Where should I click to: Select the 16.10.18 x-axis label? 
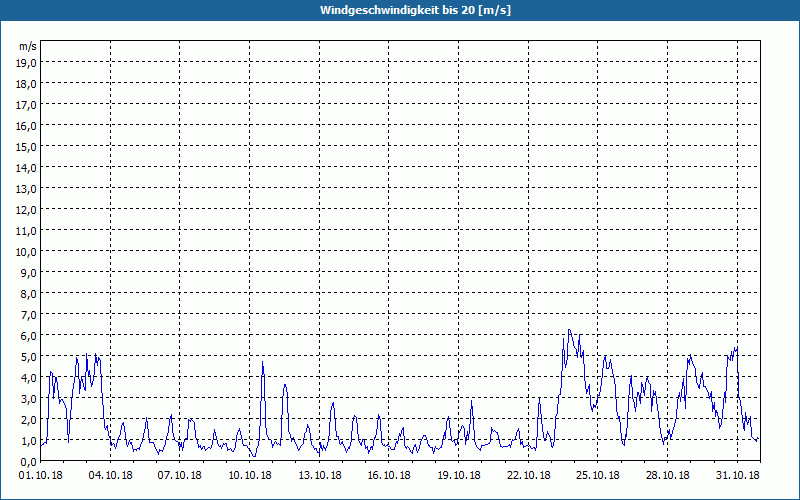pyautogui.click(x=390, y=475)
